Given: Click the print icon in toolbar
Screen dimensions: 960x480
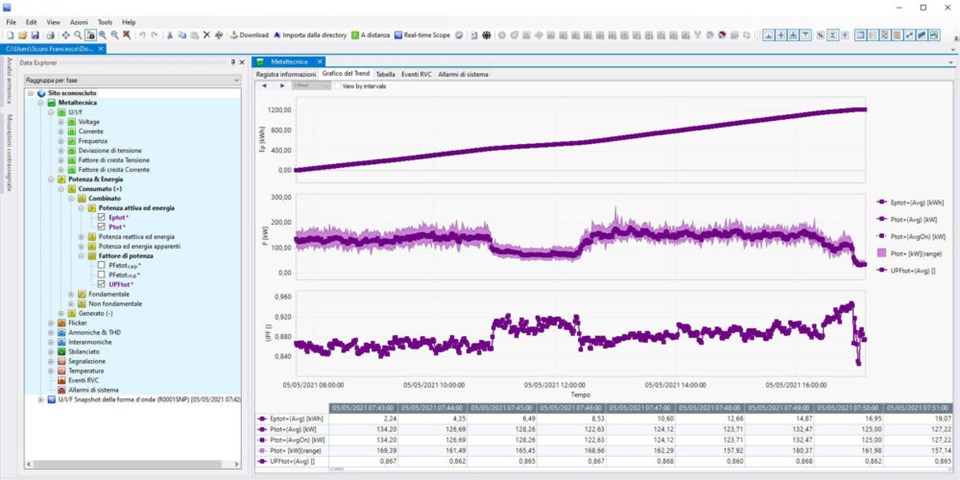Looking at the screenshot, I should click(48, 35).
